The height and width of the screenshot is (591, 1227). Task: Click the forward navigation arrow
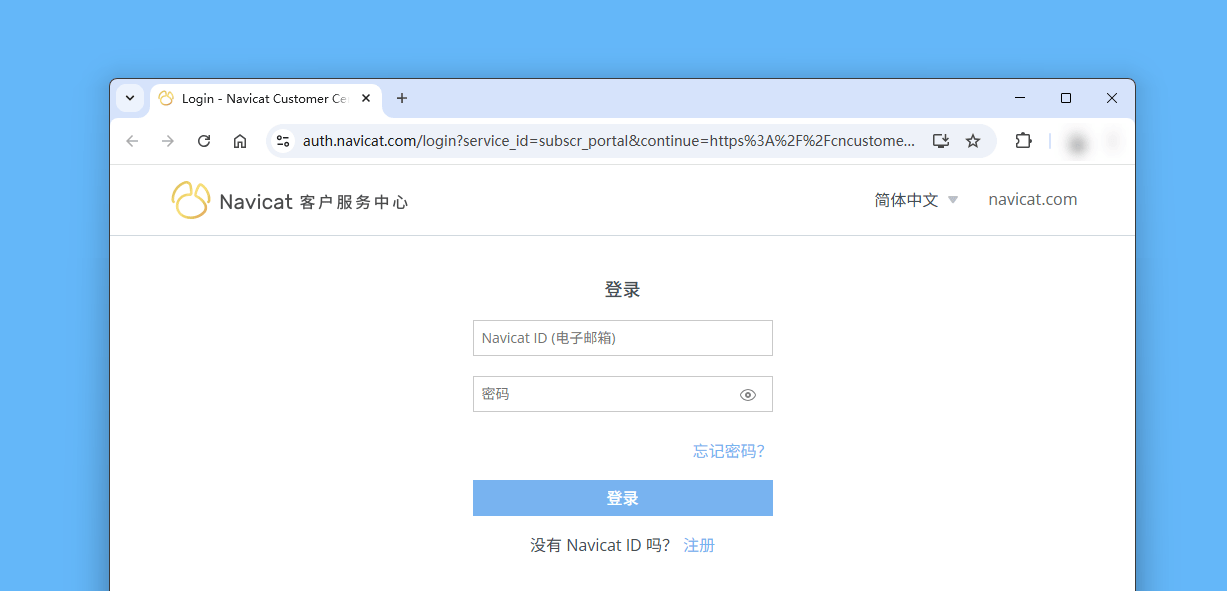pos(168,141)
